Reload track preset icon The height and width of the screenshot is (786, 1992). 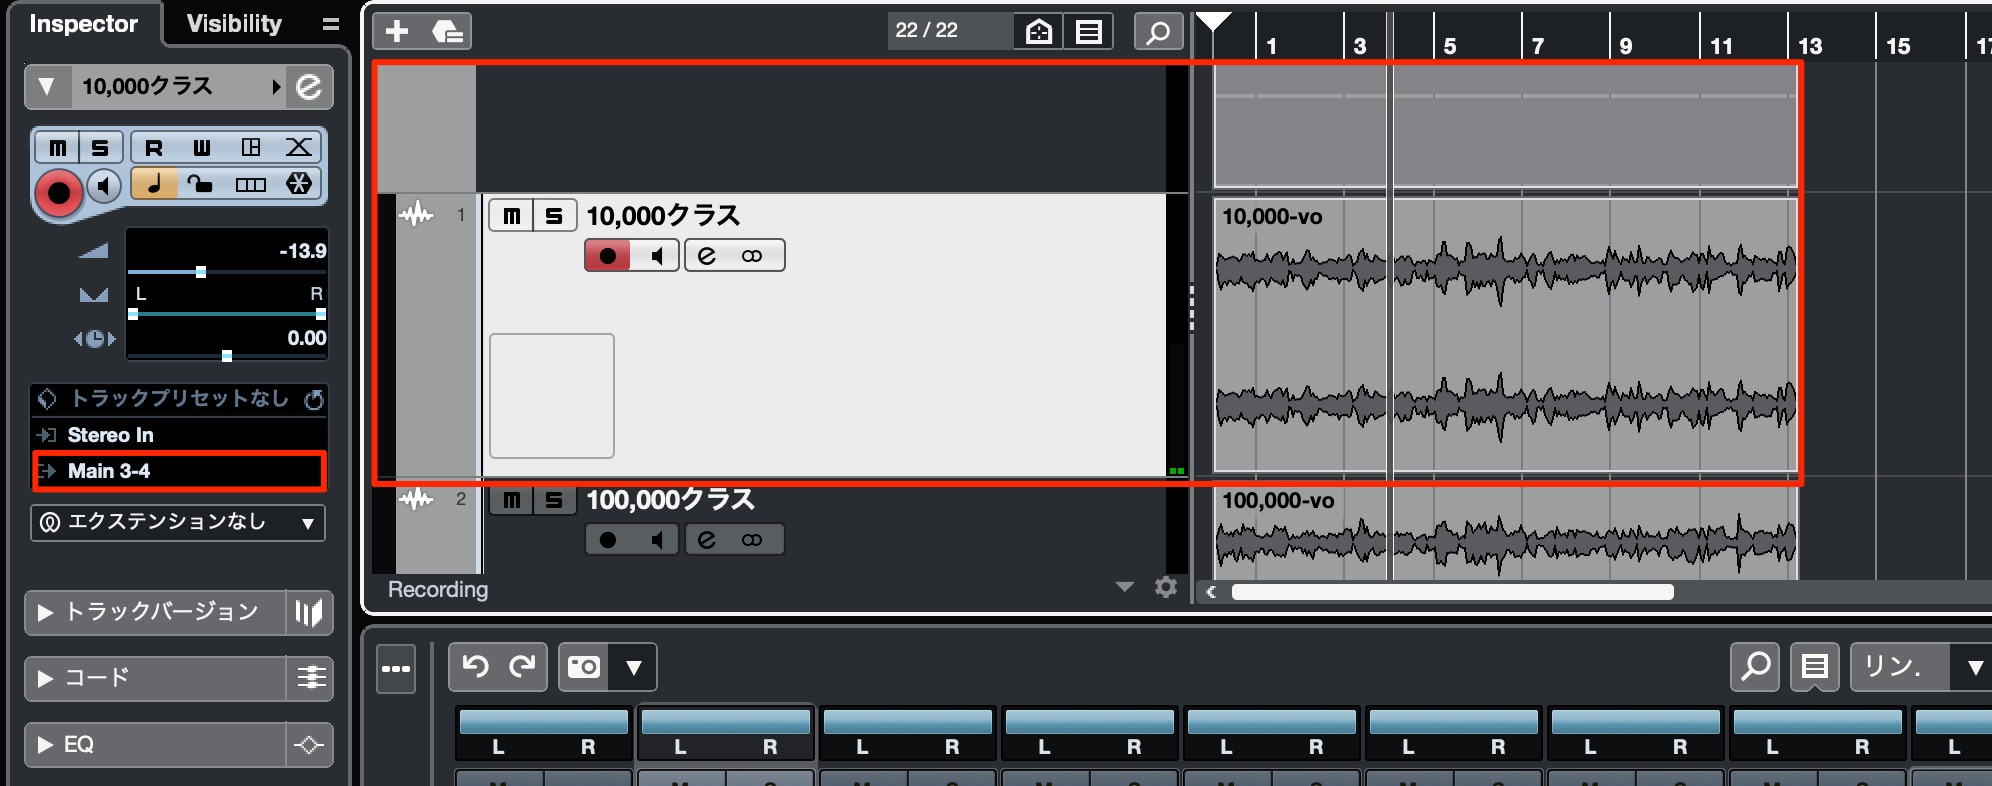click(x=314, y=400)
